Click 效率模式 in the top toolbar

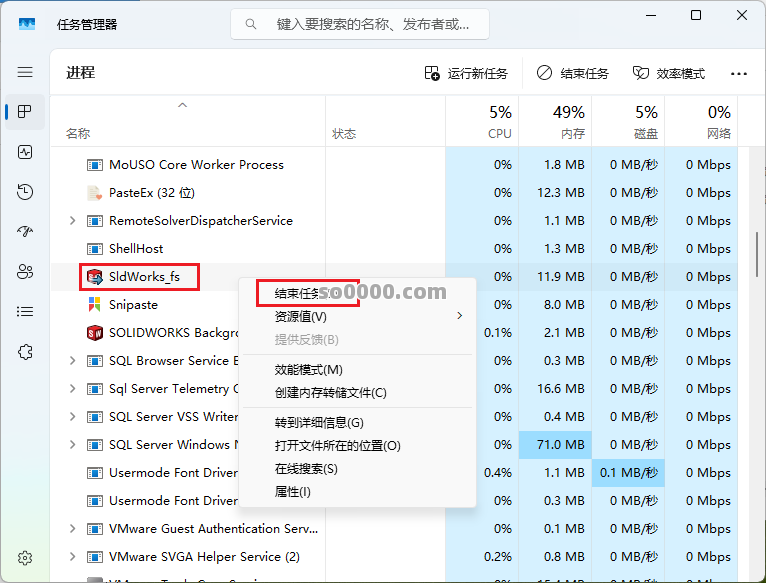click(x=669, y=73)
